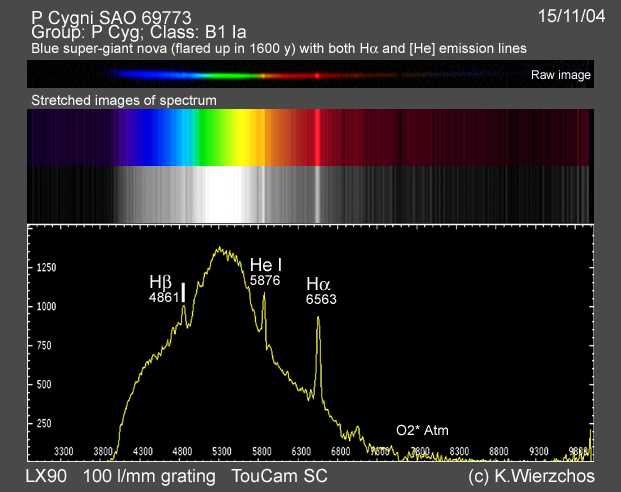Click the 'LX90' equipment label

click(x=46, y=476)
